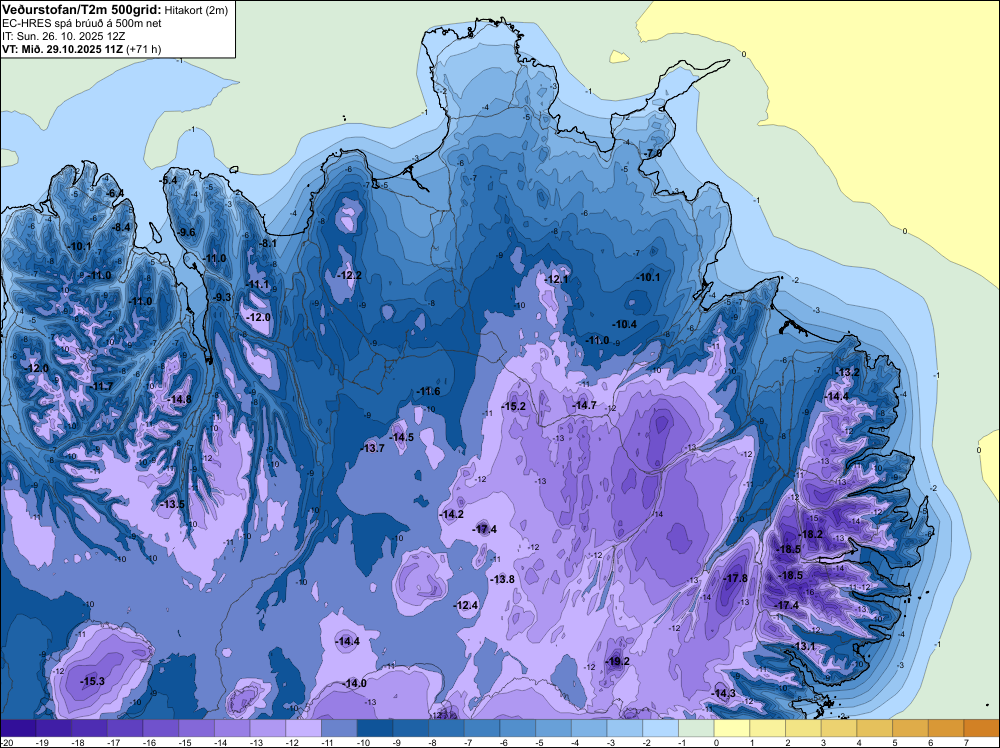The width and height of the screenshot is (1000, 748).
Task: Click the -14.3 temperature value
Action: [724, 694]
